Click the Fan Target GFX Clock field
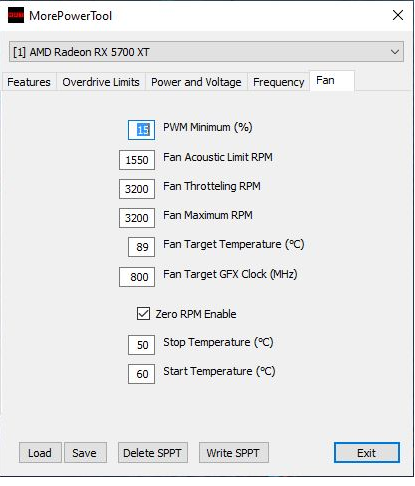Screen dimensions: 415x486 pyautogui.click(x=137, y=277)
